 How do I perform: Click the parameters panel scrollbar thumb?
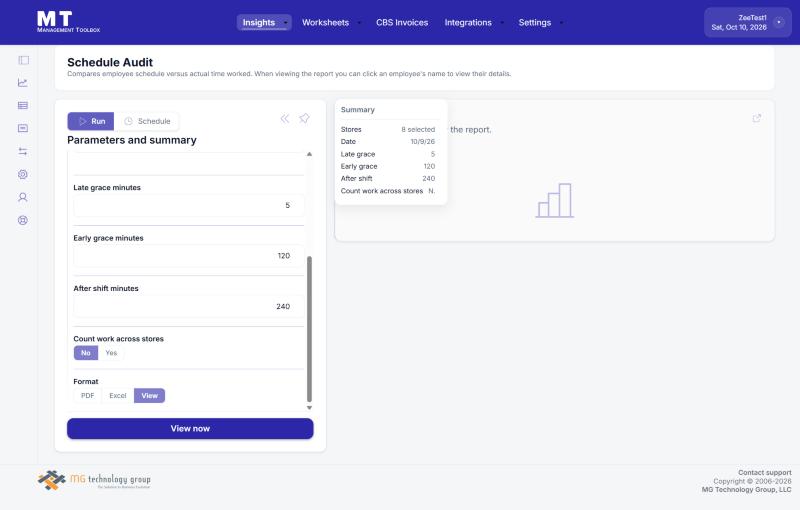click(x=309, y=329)
